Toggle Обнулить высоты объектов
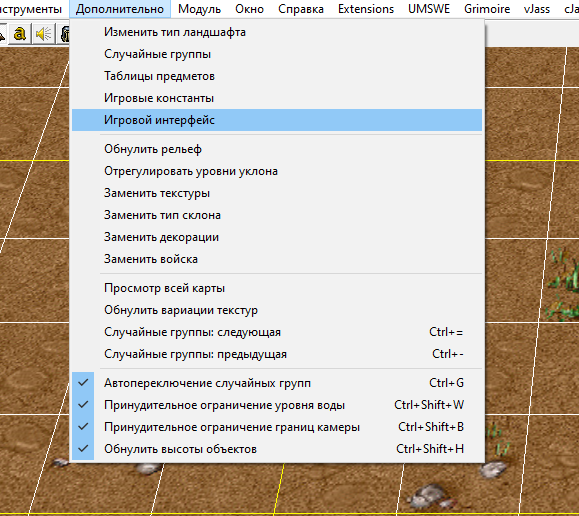This screenshot has width=579, height=516. point(277,449)
